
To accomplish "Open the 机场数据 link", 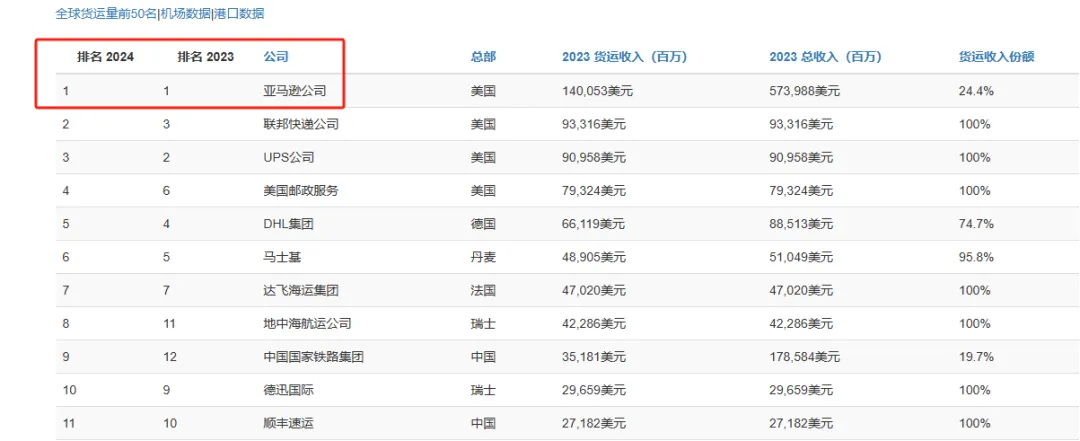I will (x=184, y=14).
